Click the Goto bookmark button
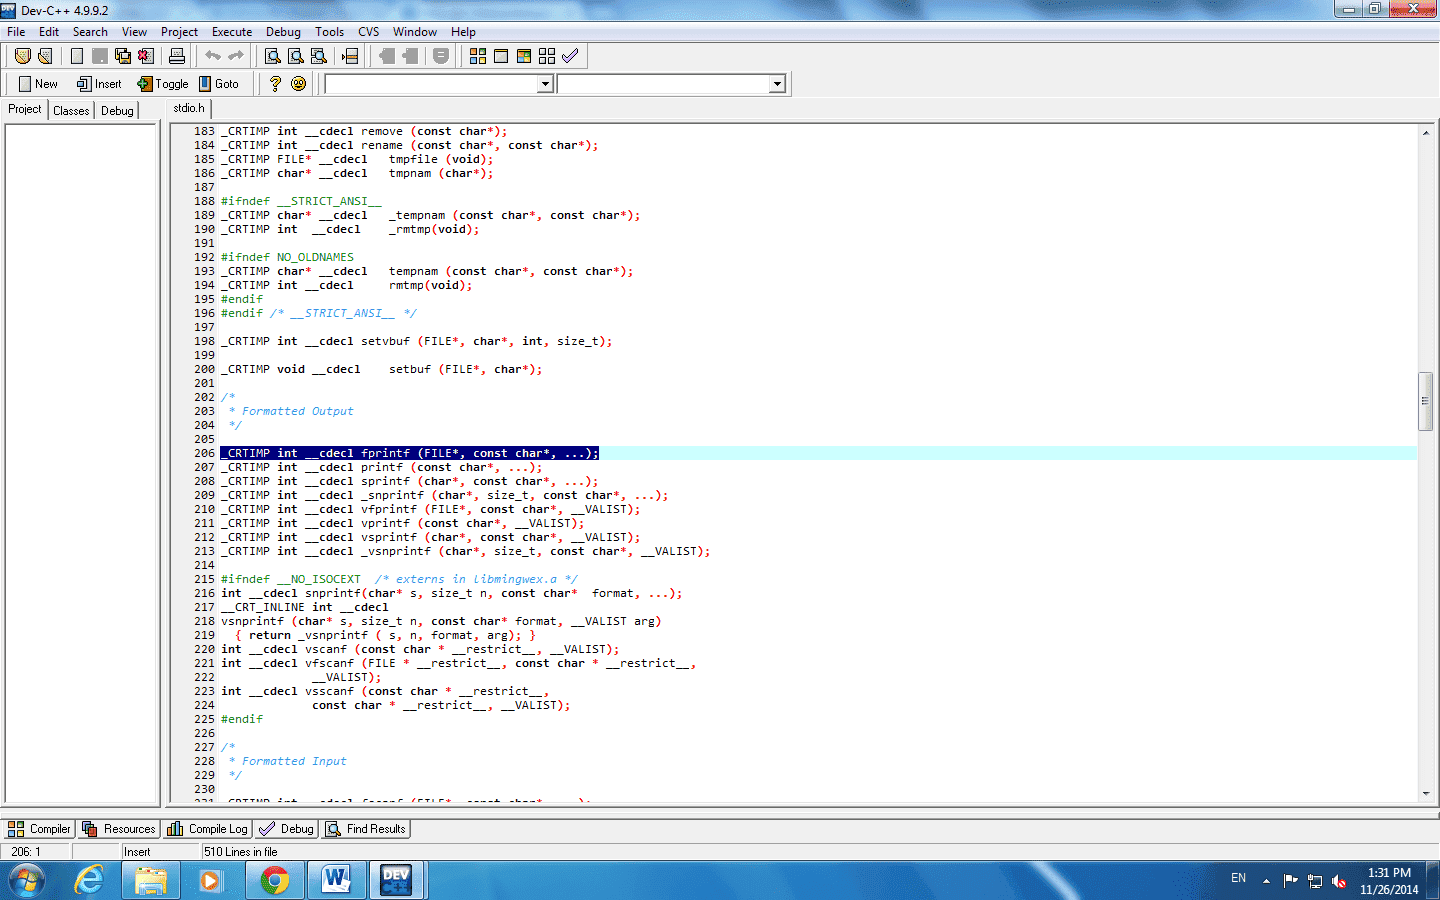This screenshot has width=1440, height=900. 219,84
